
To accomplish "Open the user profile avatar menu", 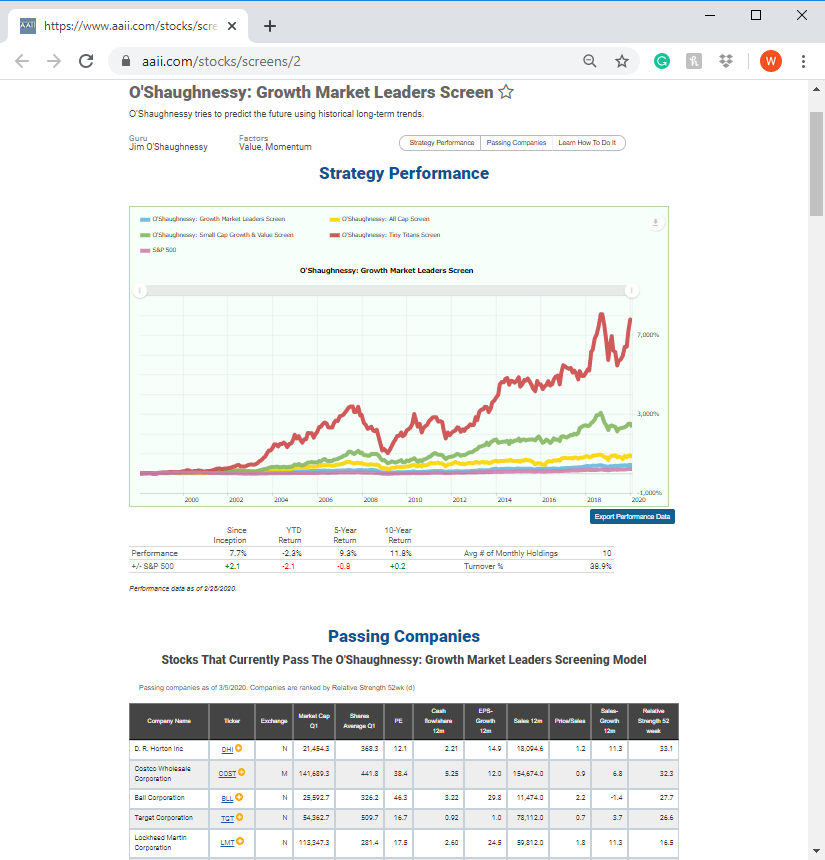I will 771,61.
